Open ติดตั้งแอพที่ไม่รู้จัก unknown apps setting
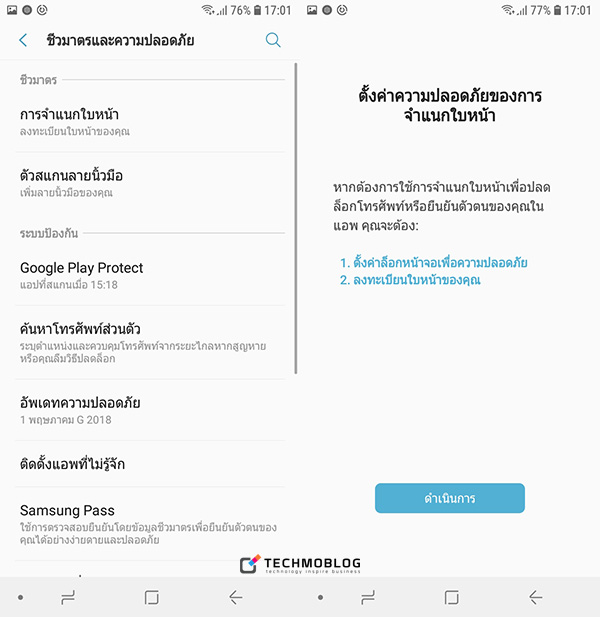The width and height of the screenshot is (600, 617). coord(150,464)
